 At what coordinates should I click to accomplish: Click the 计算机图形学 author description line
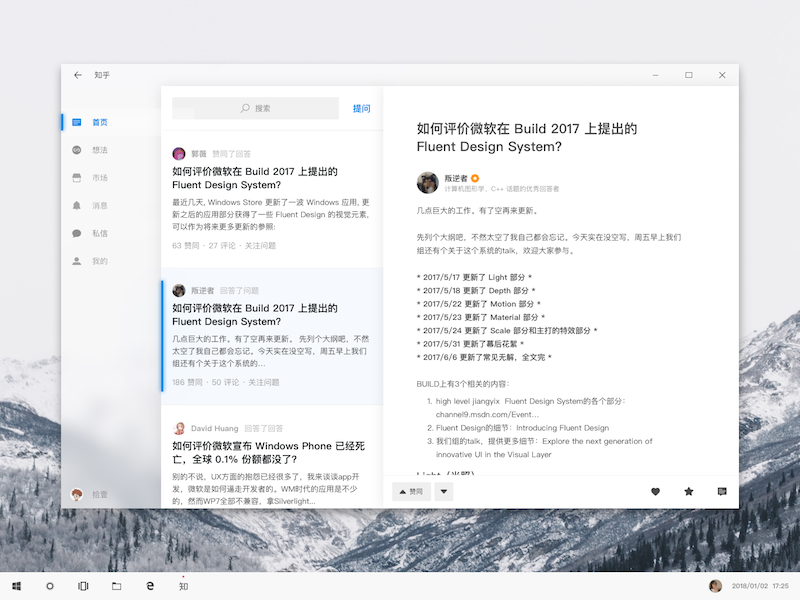502,189
